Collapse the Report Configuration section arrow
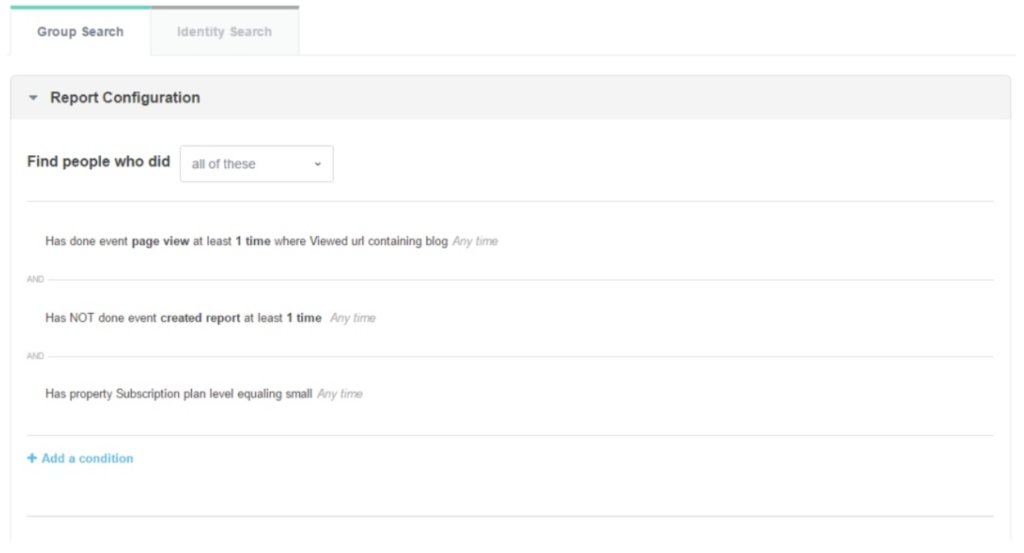The image size is (1024, 553). click(x=33, y=98)
